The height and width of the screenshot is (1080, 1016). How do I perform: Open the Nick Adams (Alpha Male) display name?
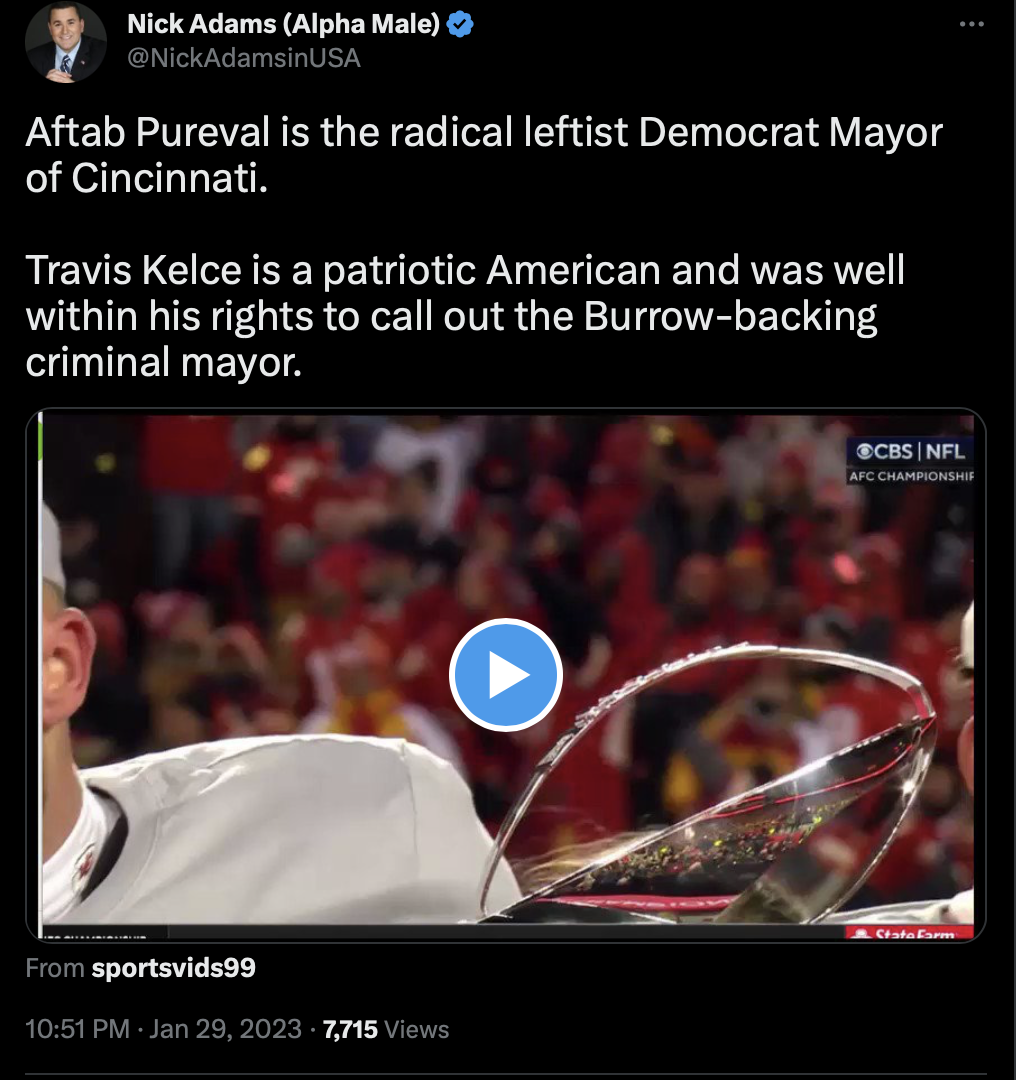coord(283,24)
